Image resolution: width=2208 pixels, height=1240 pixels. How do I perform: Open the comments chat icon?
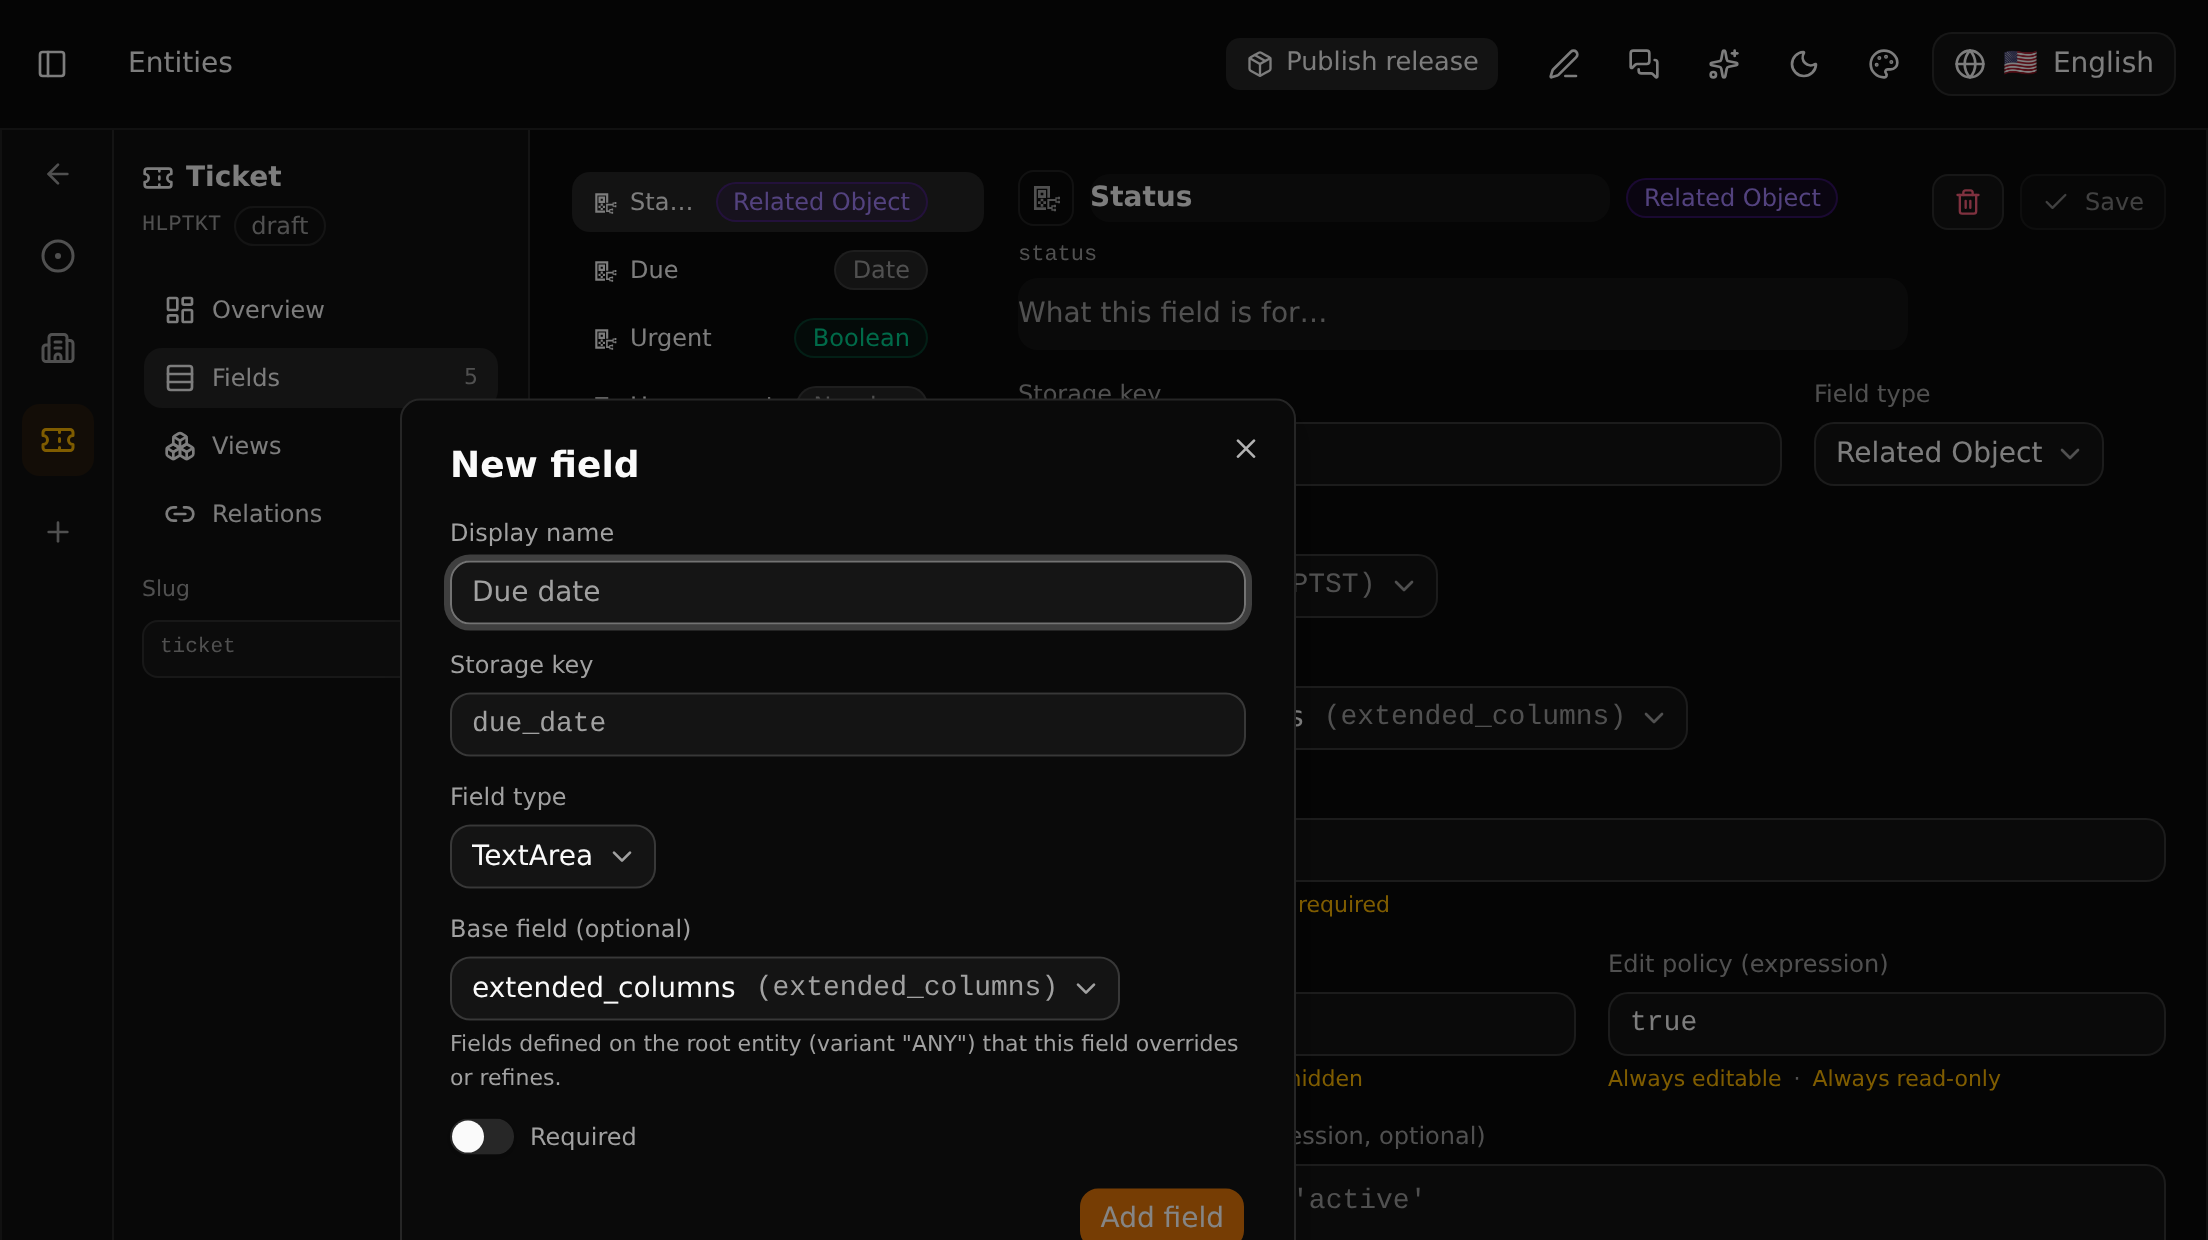pos(1644,64)
